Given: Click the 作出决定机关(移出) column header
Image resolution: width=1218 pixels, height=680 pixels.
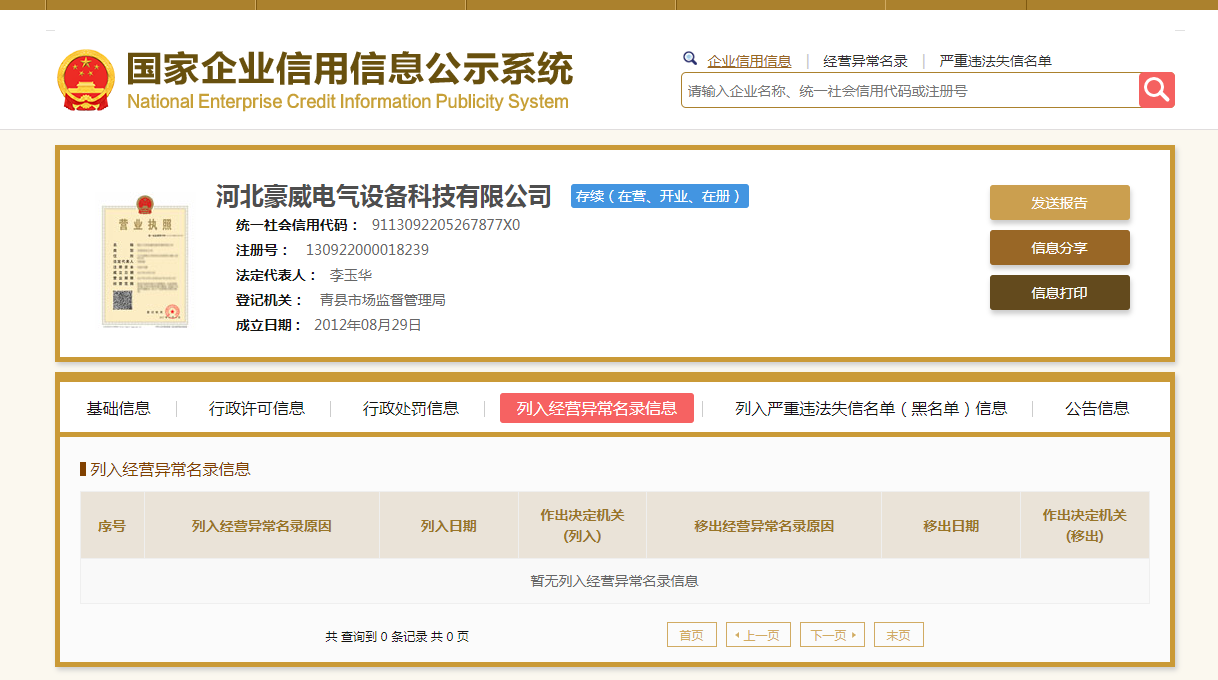Looking at the screenshot, I should click(1085, 525).
